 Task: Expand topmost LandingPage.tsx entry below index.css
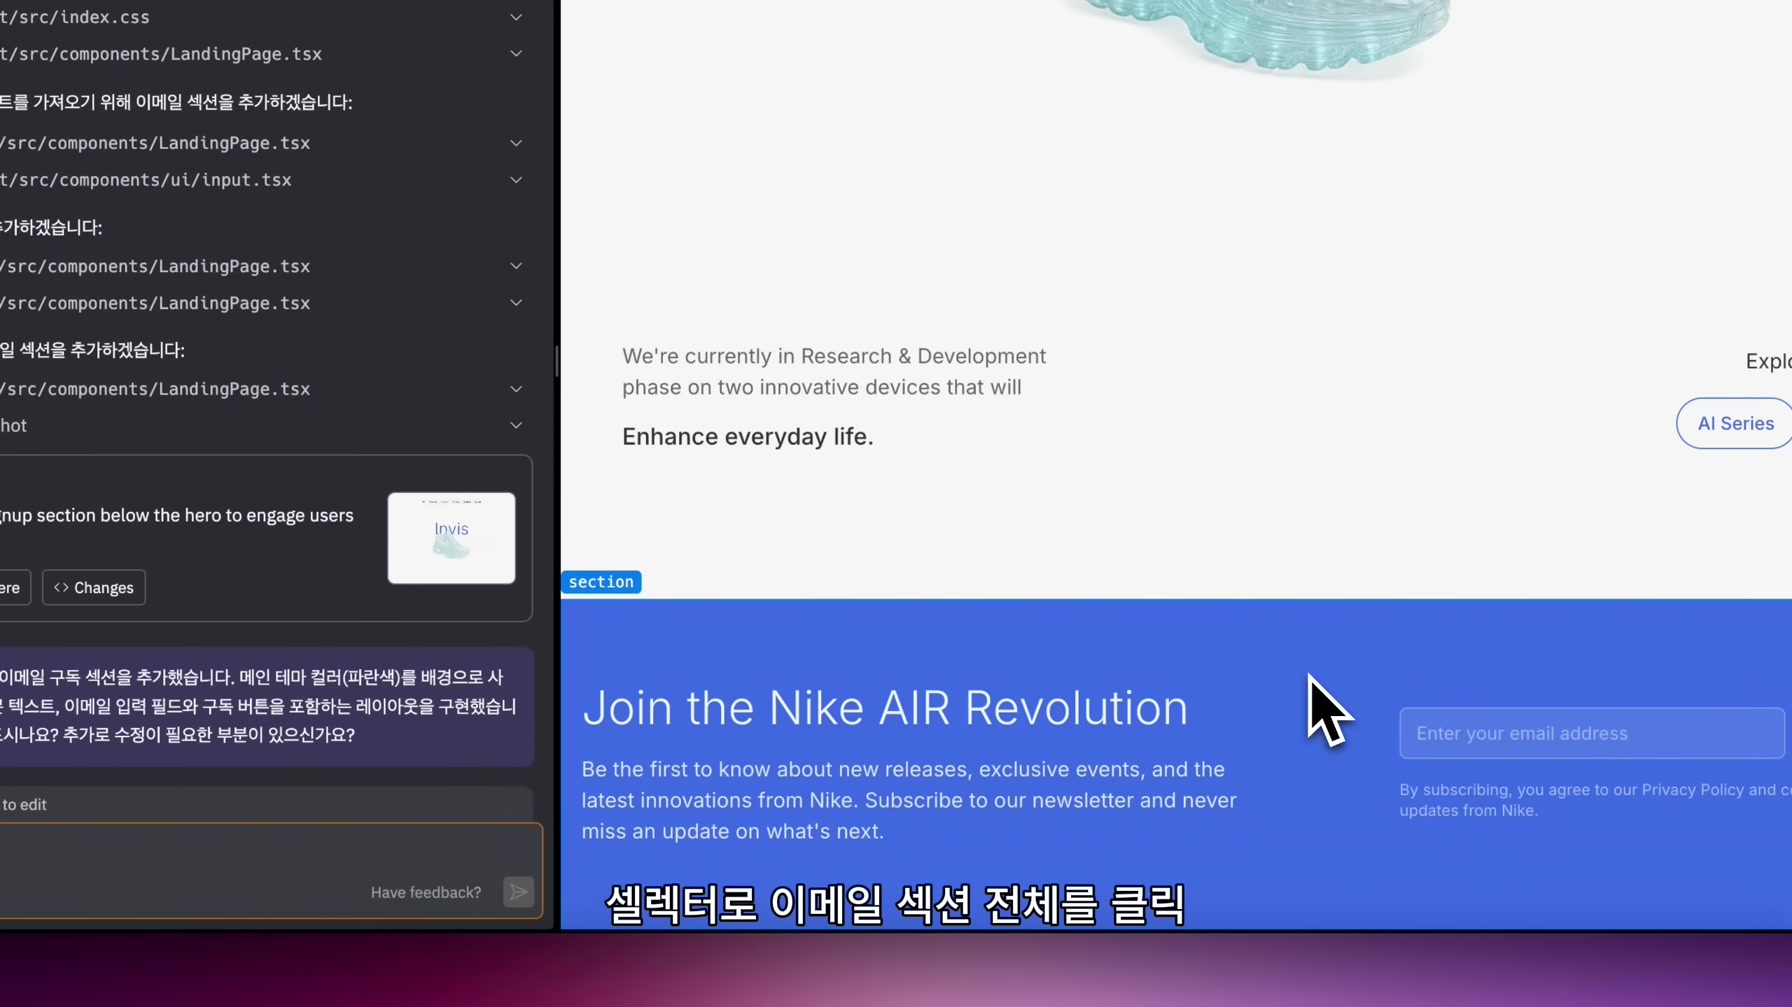[x=516, y=54]
